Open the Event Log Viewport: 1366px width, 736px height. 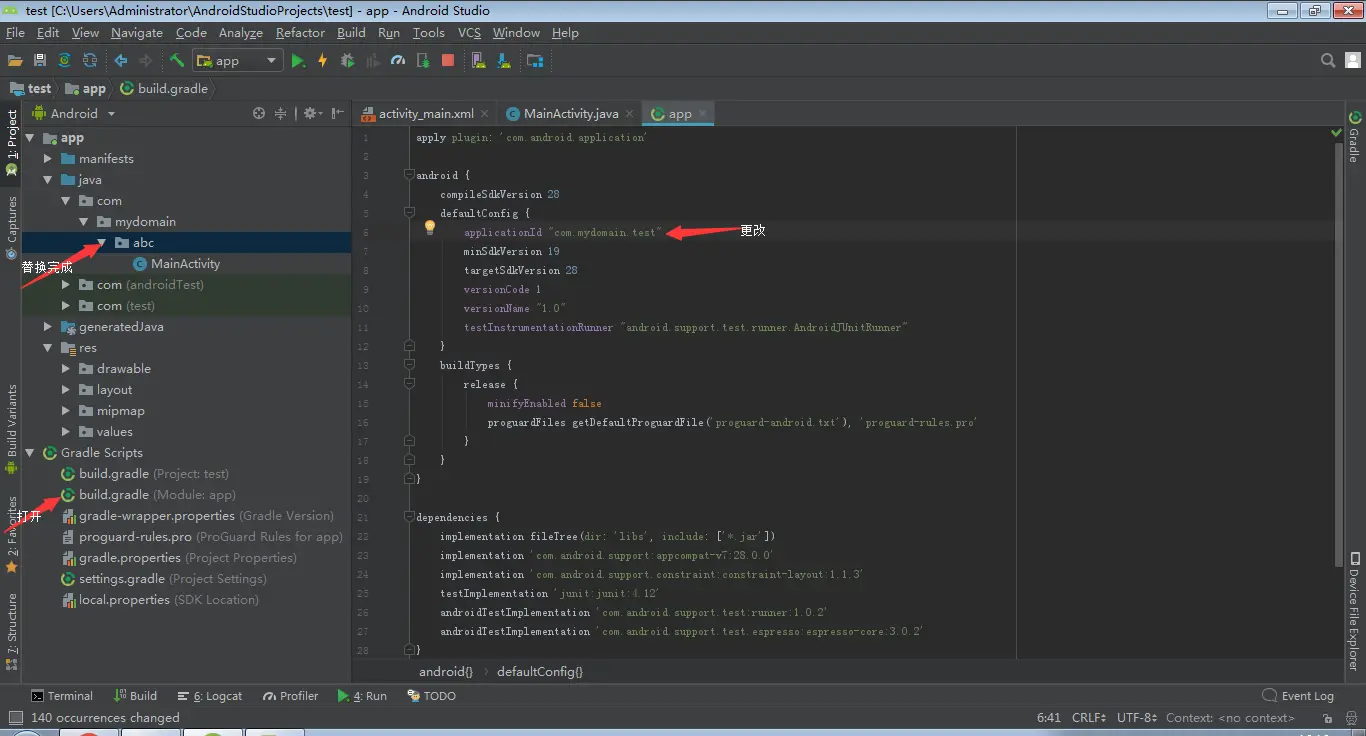coord(1298,696)
